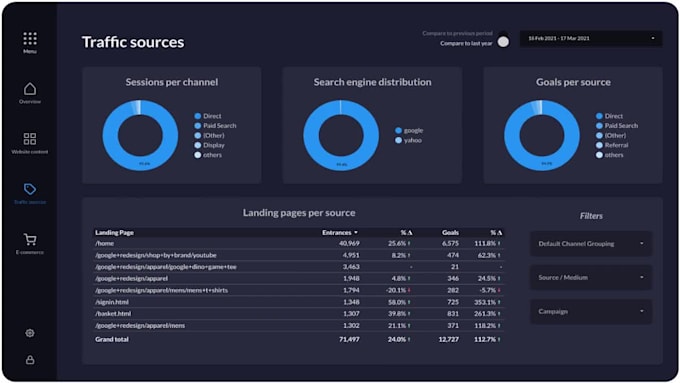The image size is (680, 383).
Task: Click grand total goals 12,727
Action: coord(449,340)
